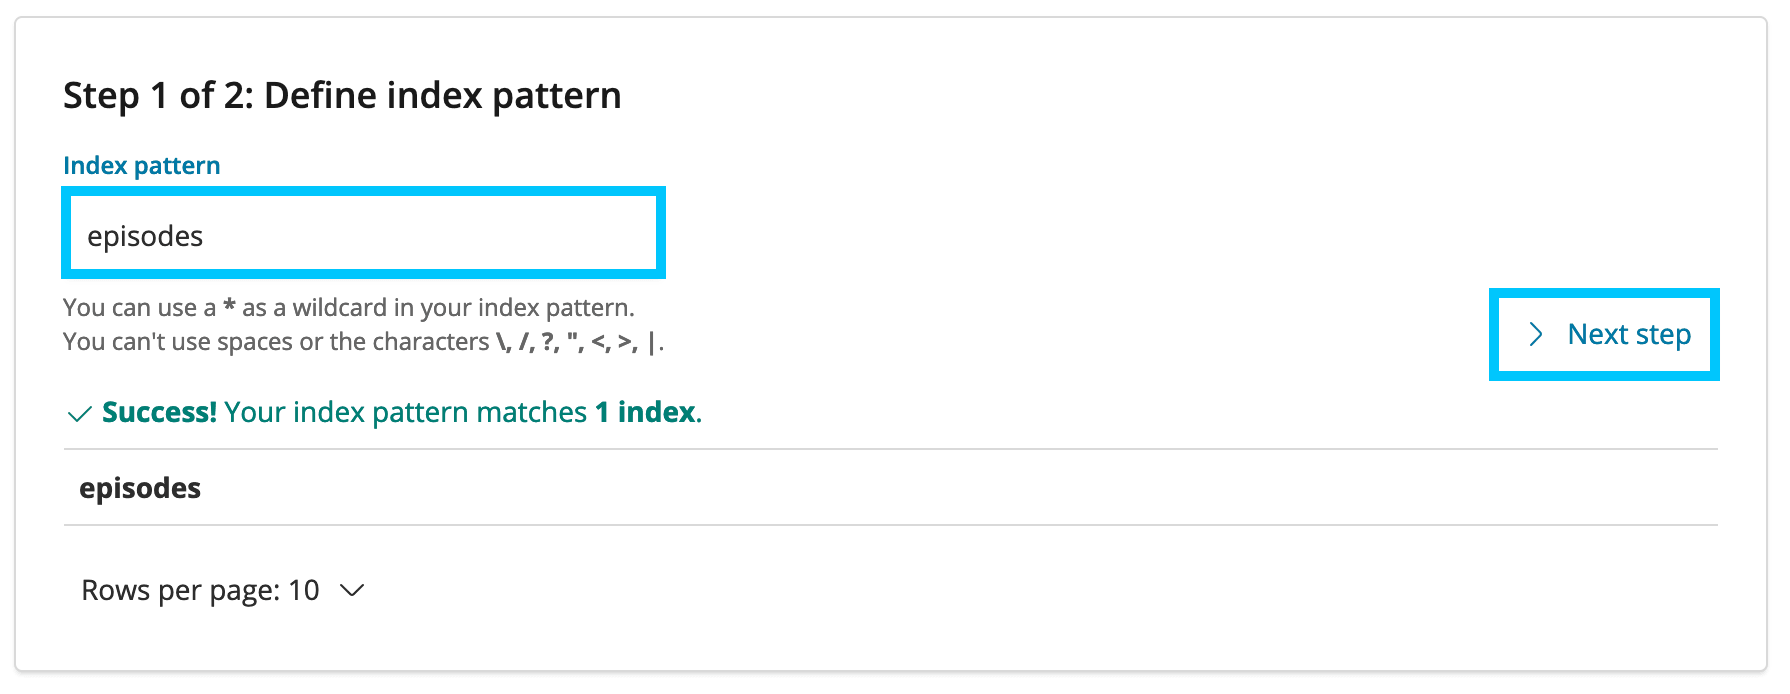Click the bold 1 index text

(645, 412)
